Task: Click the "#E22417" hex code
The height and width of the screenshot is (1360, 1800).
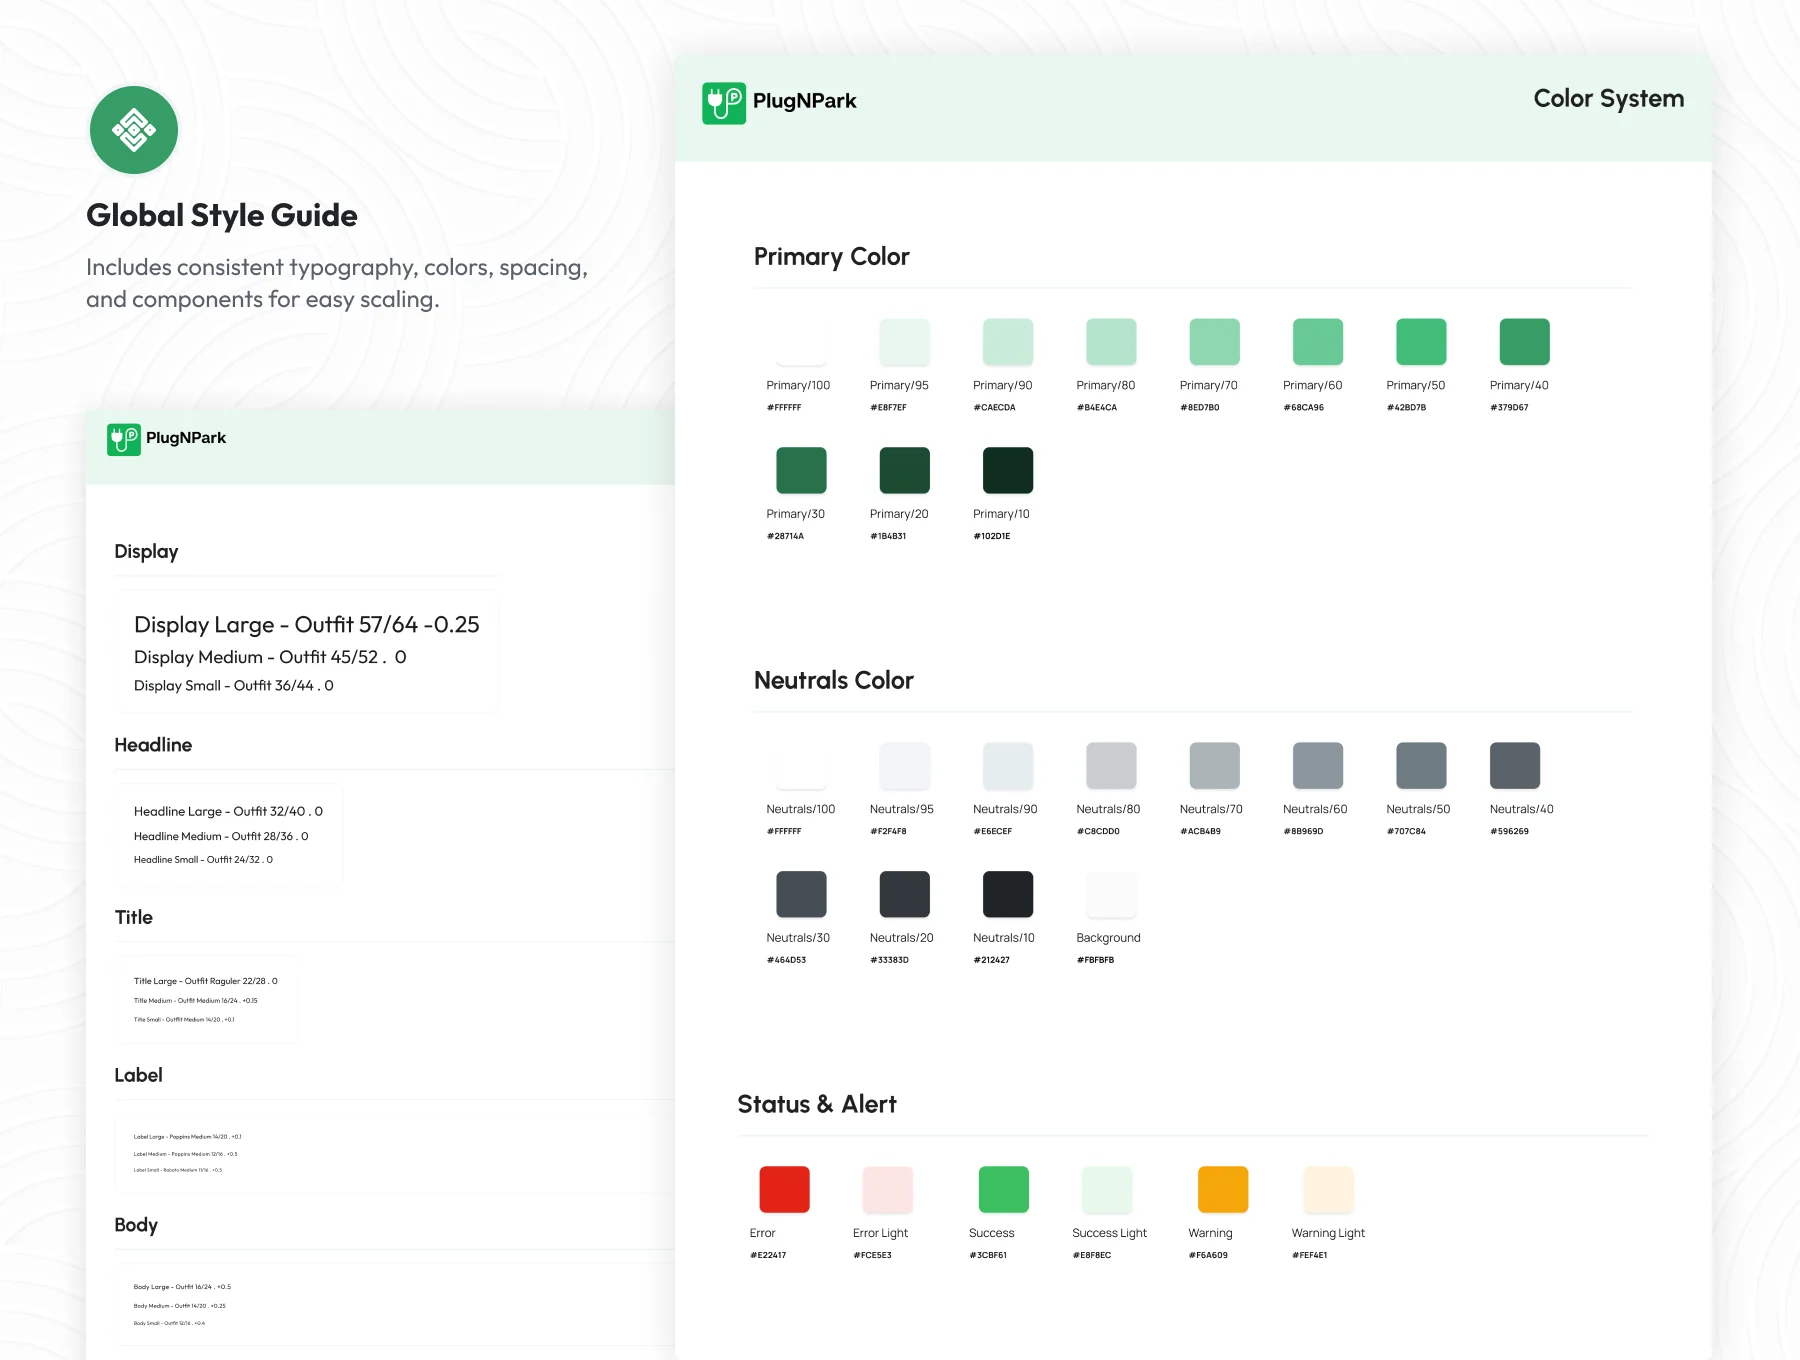Action: [x=768, y=1256]
